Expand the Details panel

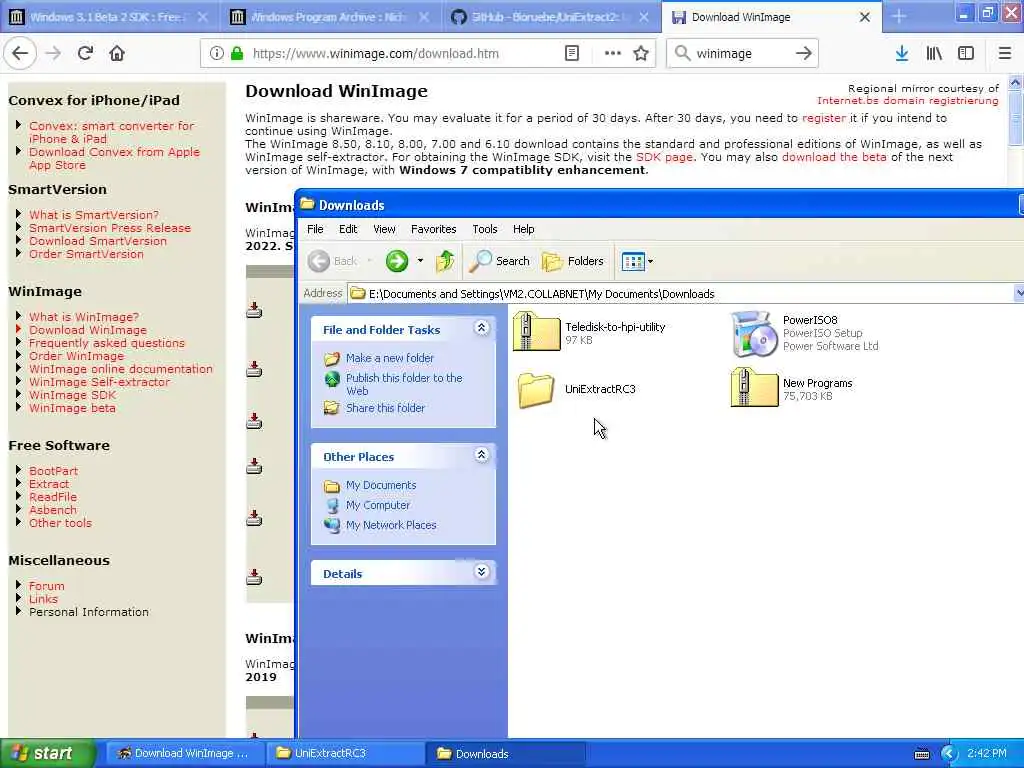coord(481,572)
